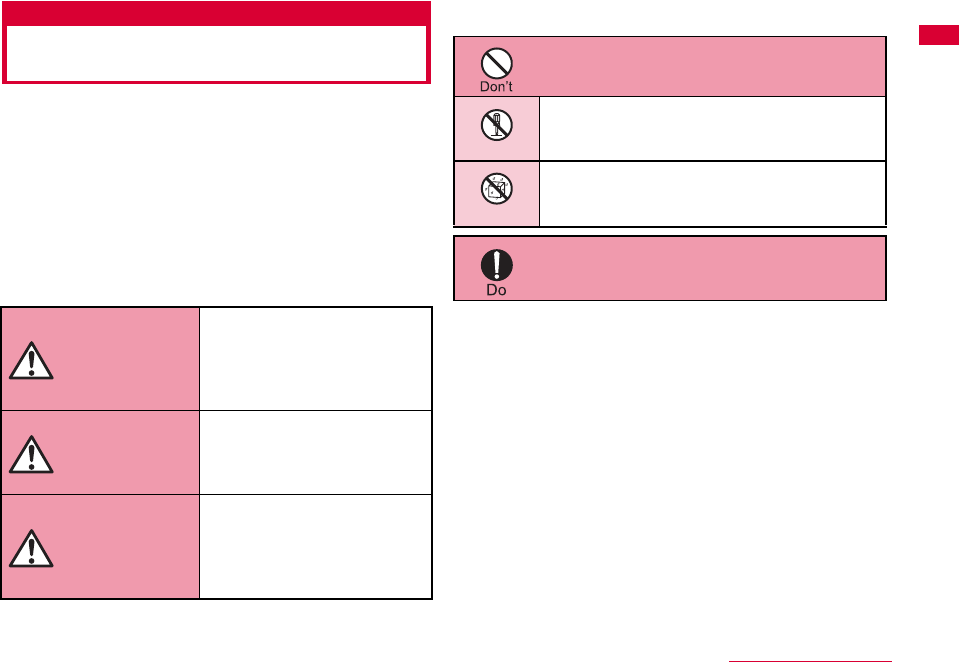Click the white box under red header
Screen dimensions: 959x662
click(x=217, y=52)
